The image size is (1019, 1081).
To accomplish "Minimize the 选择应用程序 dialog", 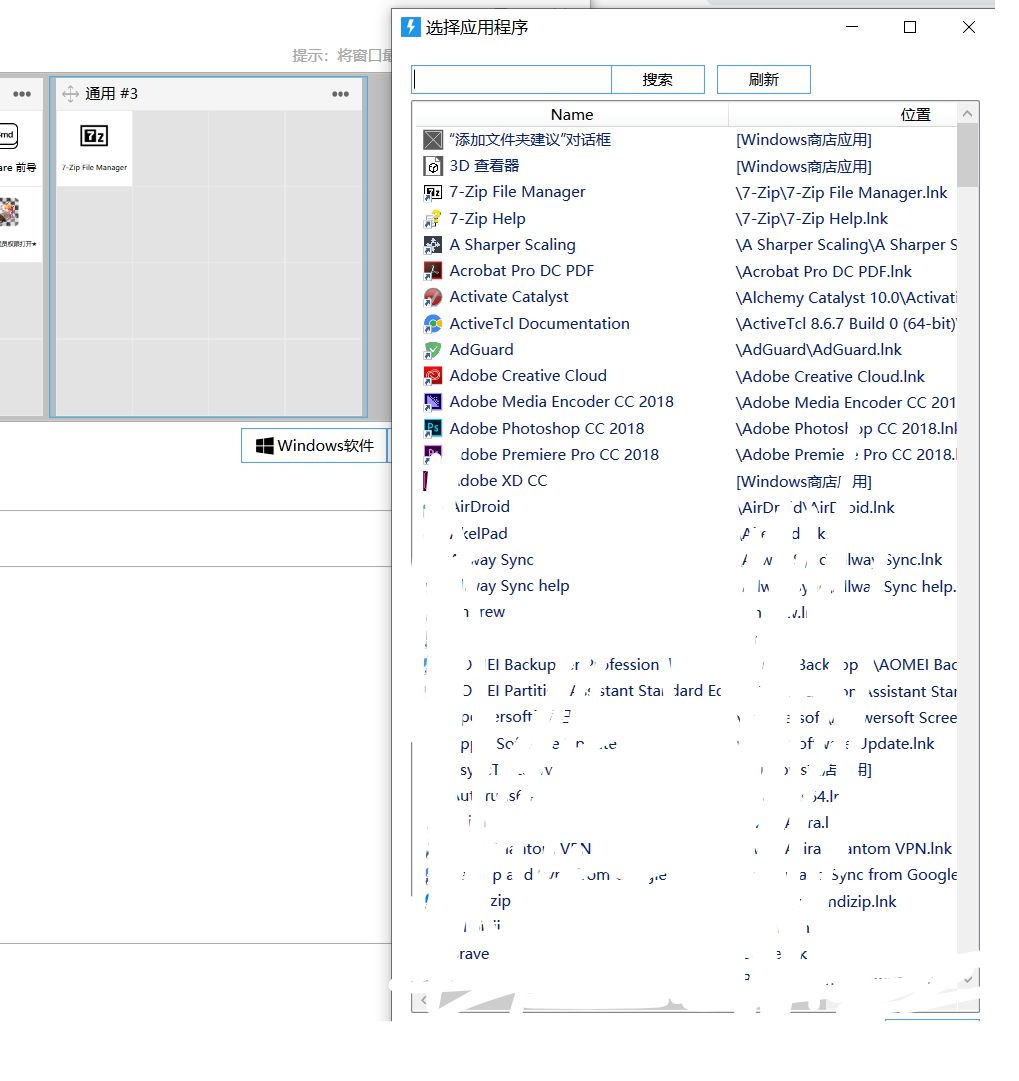I will [x=852, y=27].
